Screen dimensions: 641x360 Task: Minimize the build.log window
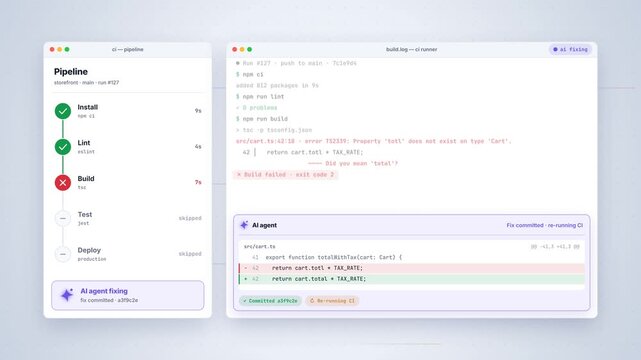click(242, 49)
